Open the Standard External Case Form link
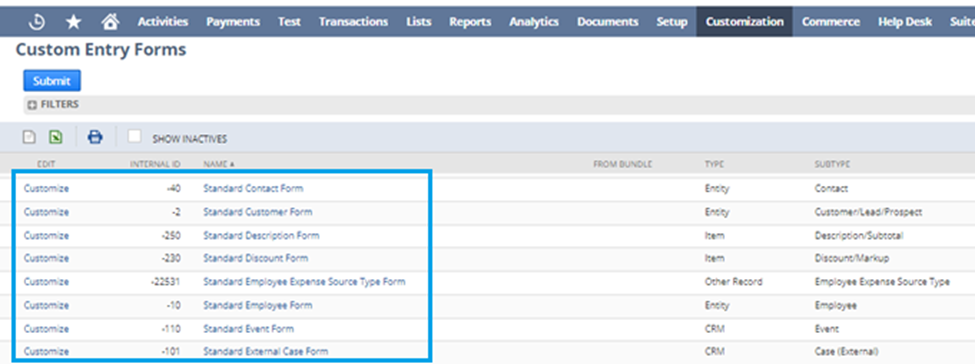975x364 pixels. click(266, 351)
